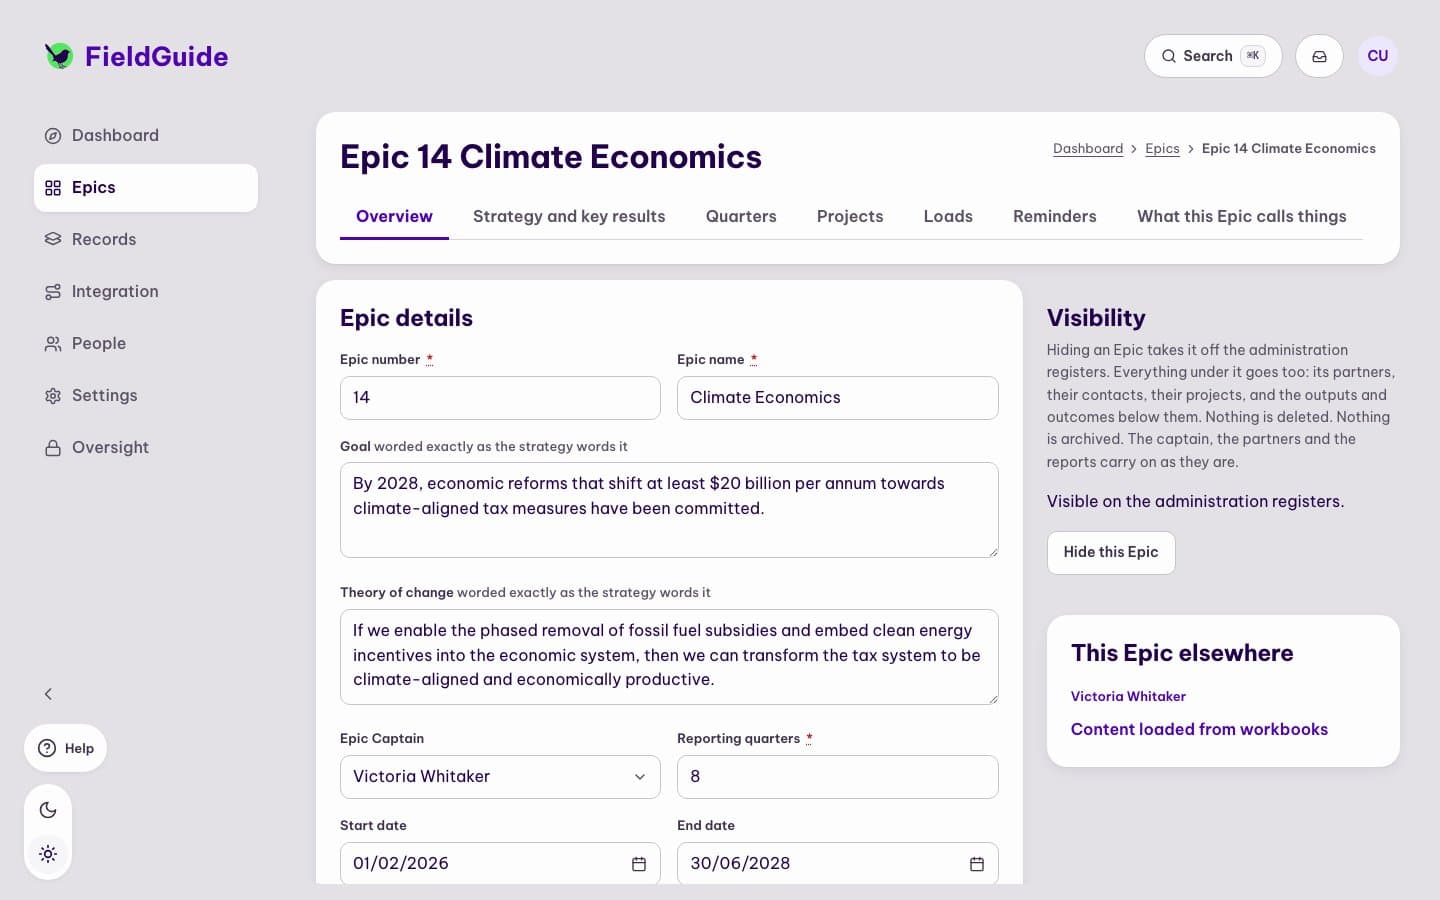Click the Oversight lock icon
The width and height of the screenshot is (1440, 900).
[53, 448]
